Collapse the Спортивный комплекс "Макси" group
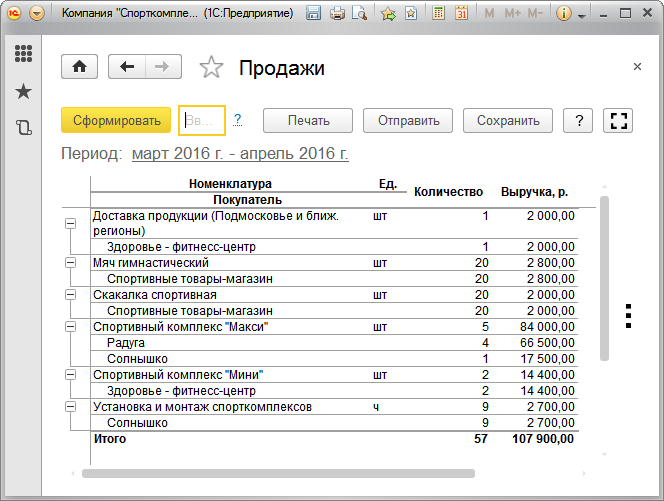The height and width of the screenshot is (501, 664). tap(70, 326)
